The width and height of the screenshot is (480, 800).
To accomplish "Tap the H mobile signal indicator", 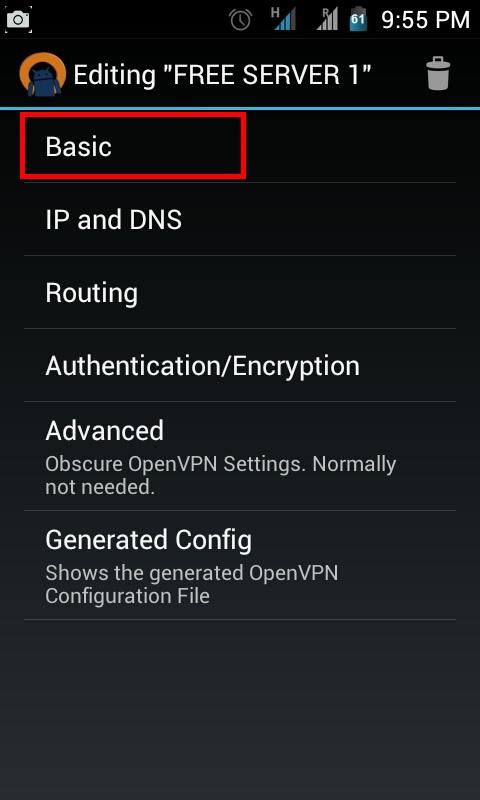I will pyautogui.click(x=284, y=19).
